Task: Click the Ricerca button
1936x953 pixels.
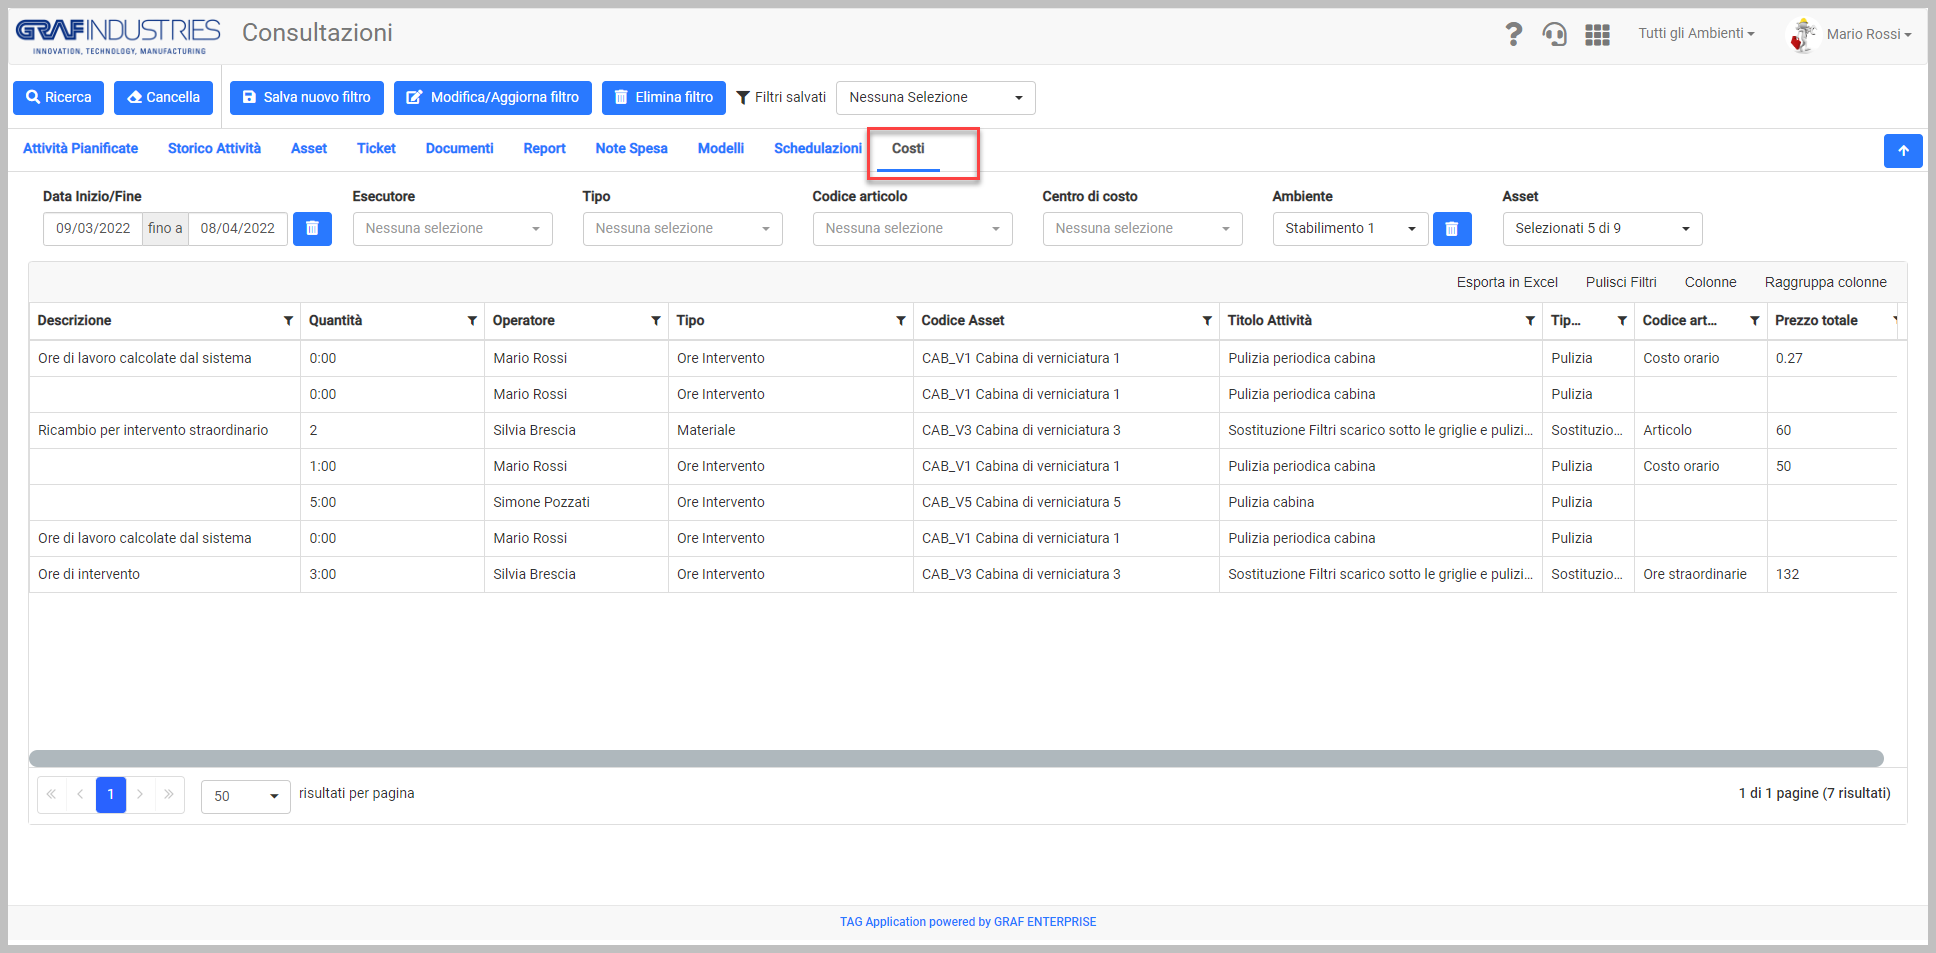Action: point(59,98)
